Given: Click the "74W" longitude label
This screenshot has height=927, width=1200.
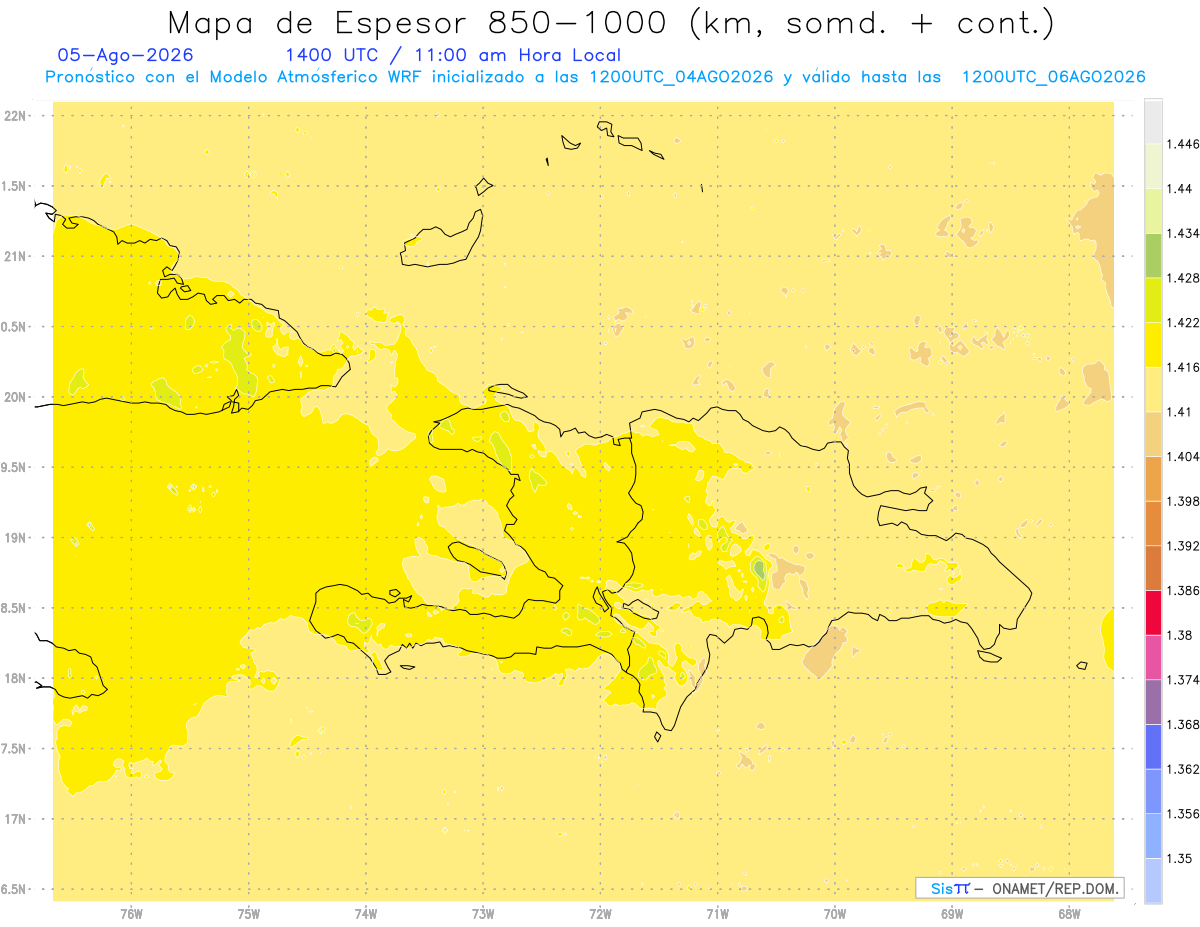Looking at the screenshot, I should [366, 914].
